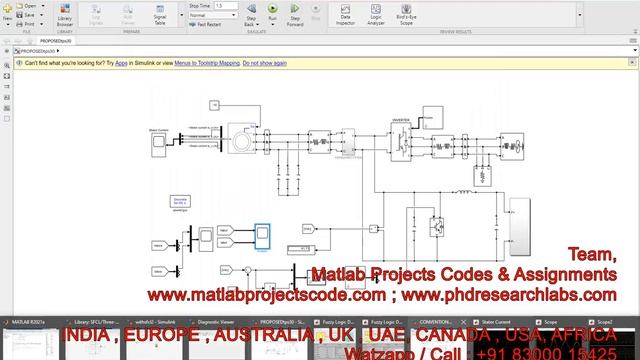The width and height of the screenshot is (640, 360).
Task: Click the Print button
Action: (x=25, y=24)
